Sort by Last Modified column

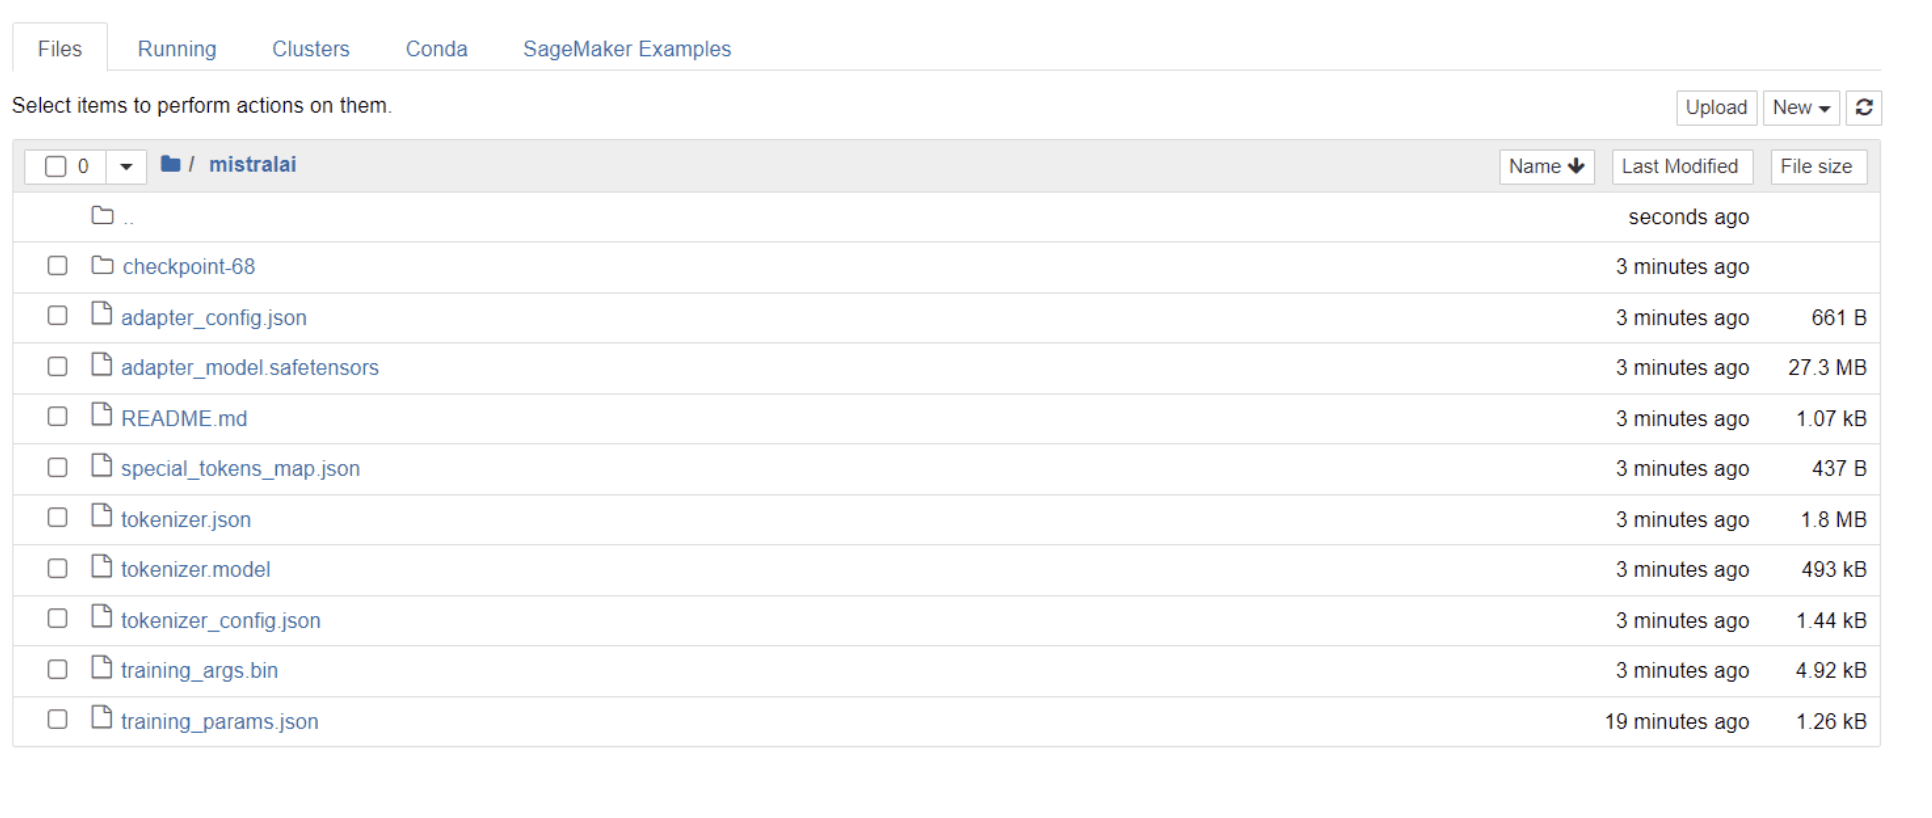coord(1681,166)
